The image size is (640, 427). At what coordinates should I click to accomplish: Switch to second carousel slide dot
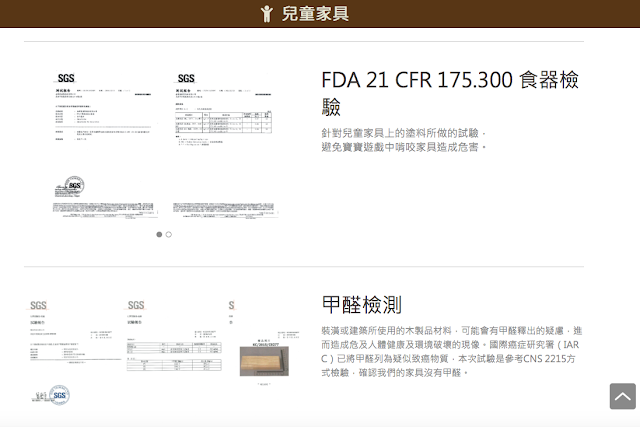pos(168,234)
